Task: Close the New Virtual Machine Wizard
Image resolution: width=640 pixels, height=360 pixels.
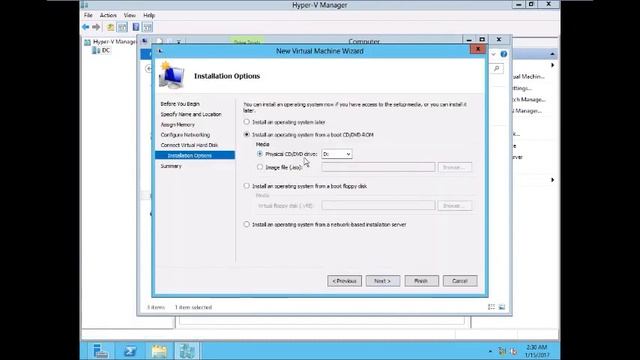Action: tap(478, 49)
